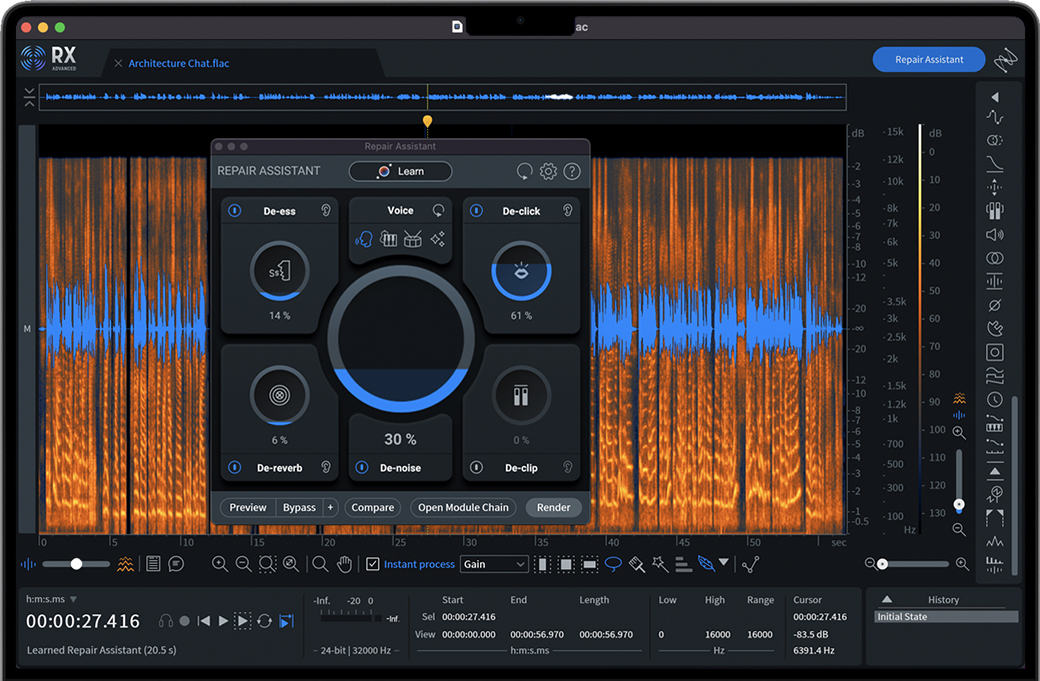Choose the drum percussion profile icon
1040x681 pixels.
412,240
